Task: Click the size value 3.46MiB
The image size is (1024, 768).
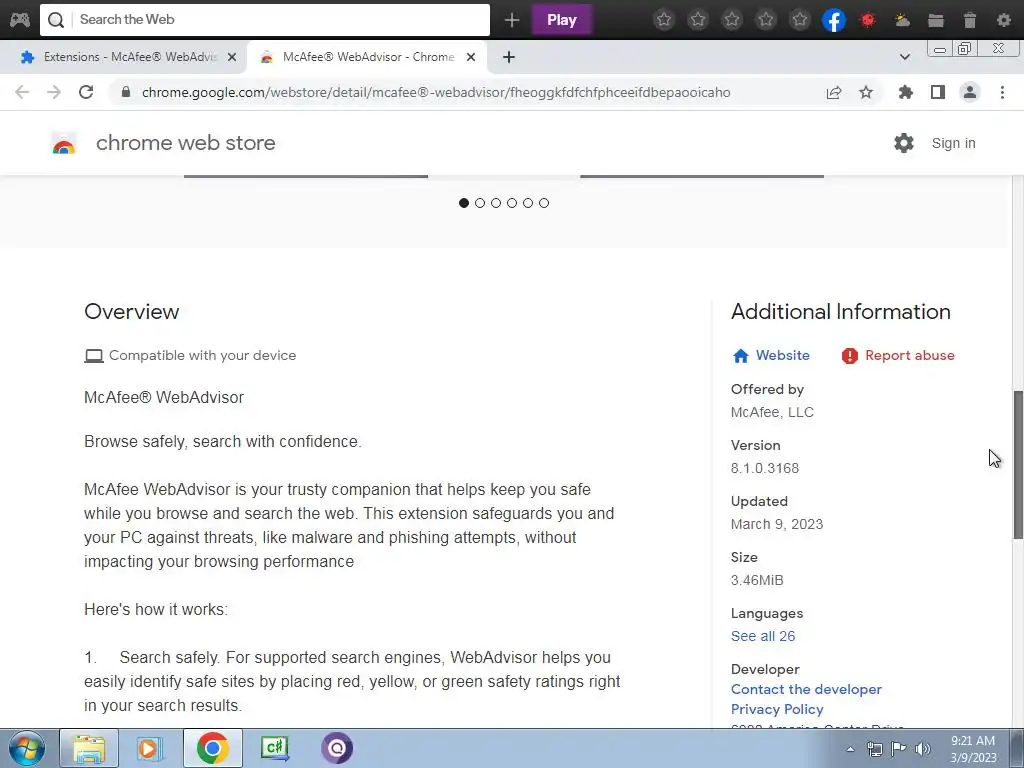Action: [x=757, y=580]
